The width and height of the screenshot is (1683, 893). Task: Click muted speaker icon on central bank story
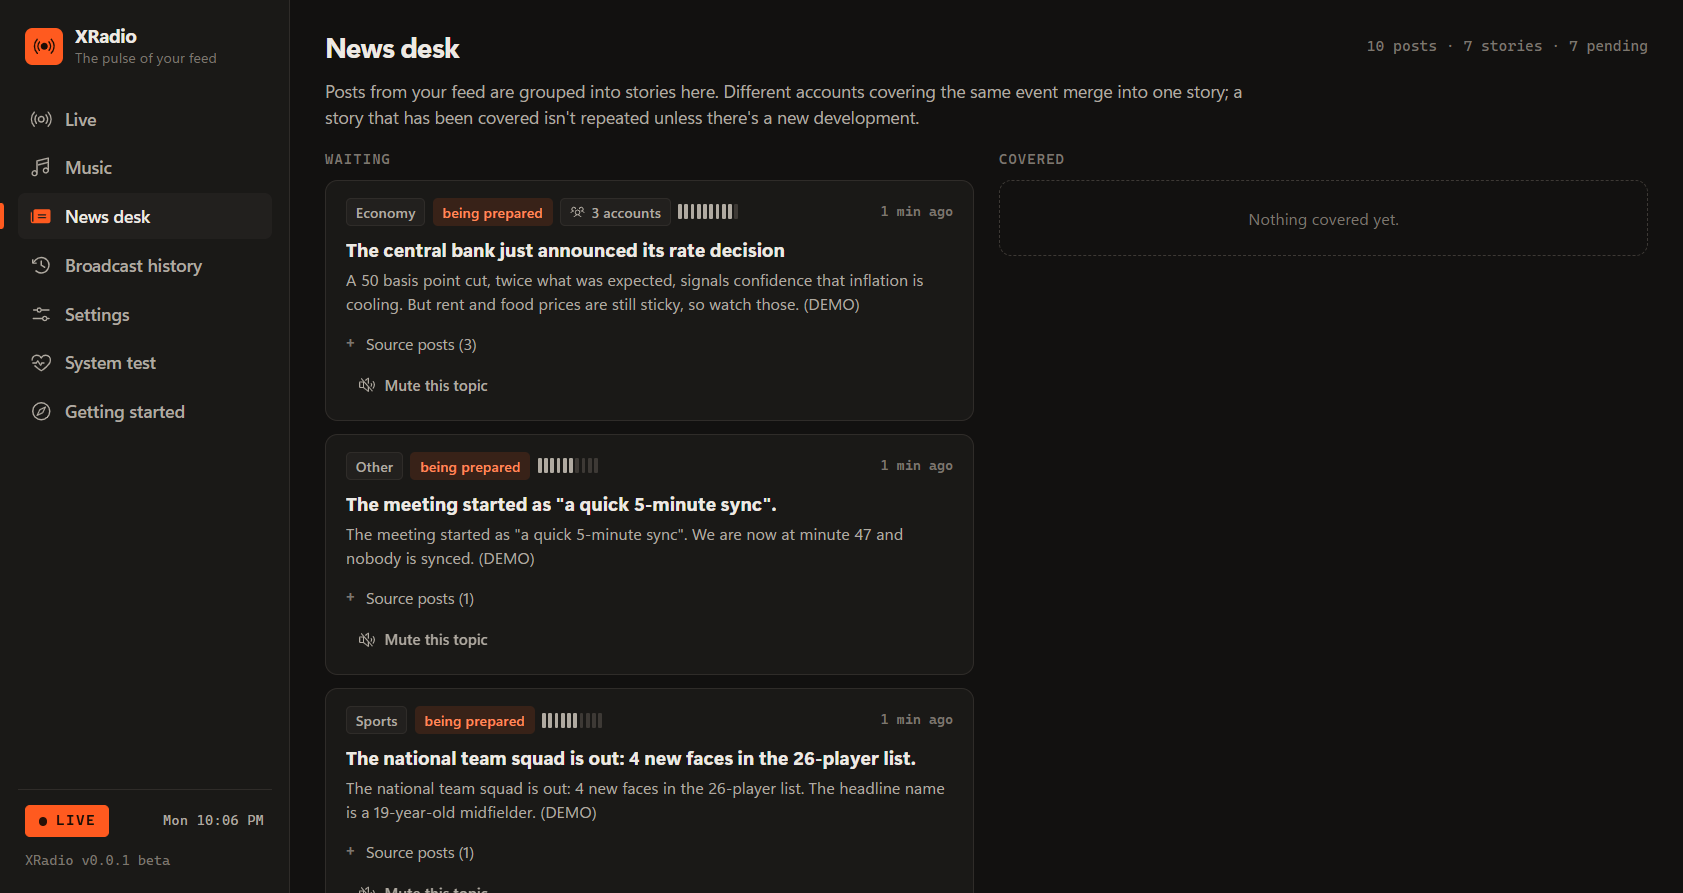(x=367, y=386)
